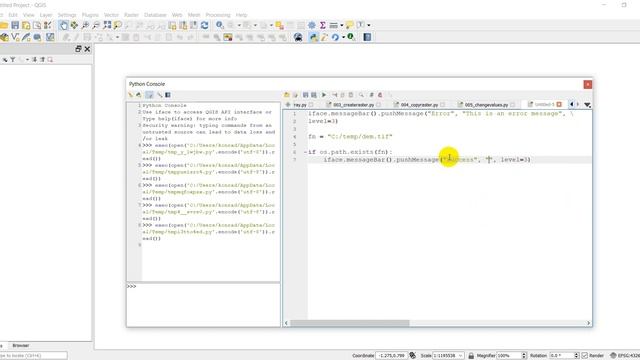Click the console Options wrench icon
Viewport: 640px width, 360px height.
(159, 95)
